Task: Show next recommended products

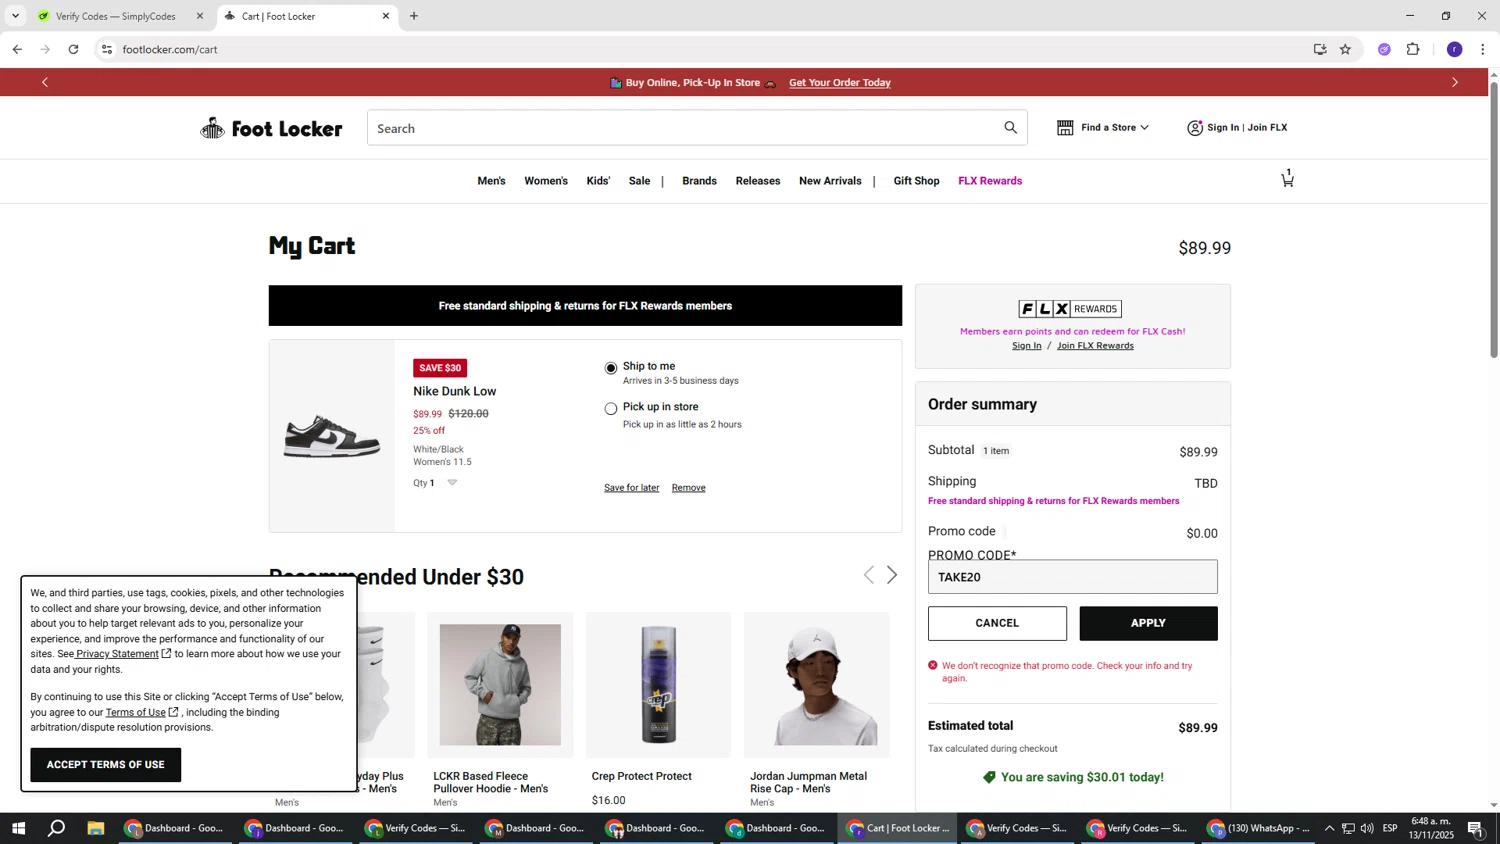Action: (892, 575)
